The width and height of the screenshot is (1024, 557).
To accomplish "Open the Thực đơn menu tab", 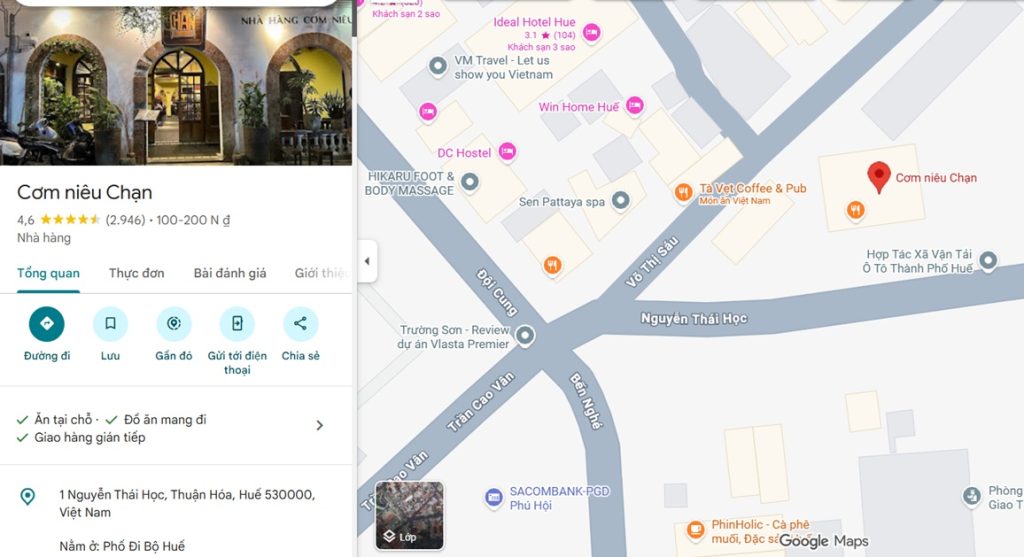I will (136, 273).
